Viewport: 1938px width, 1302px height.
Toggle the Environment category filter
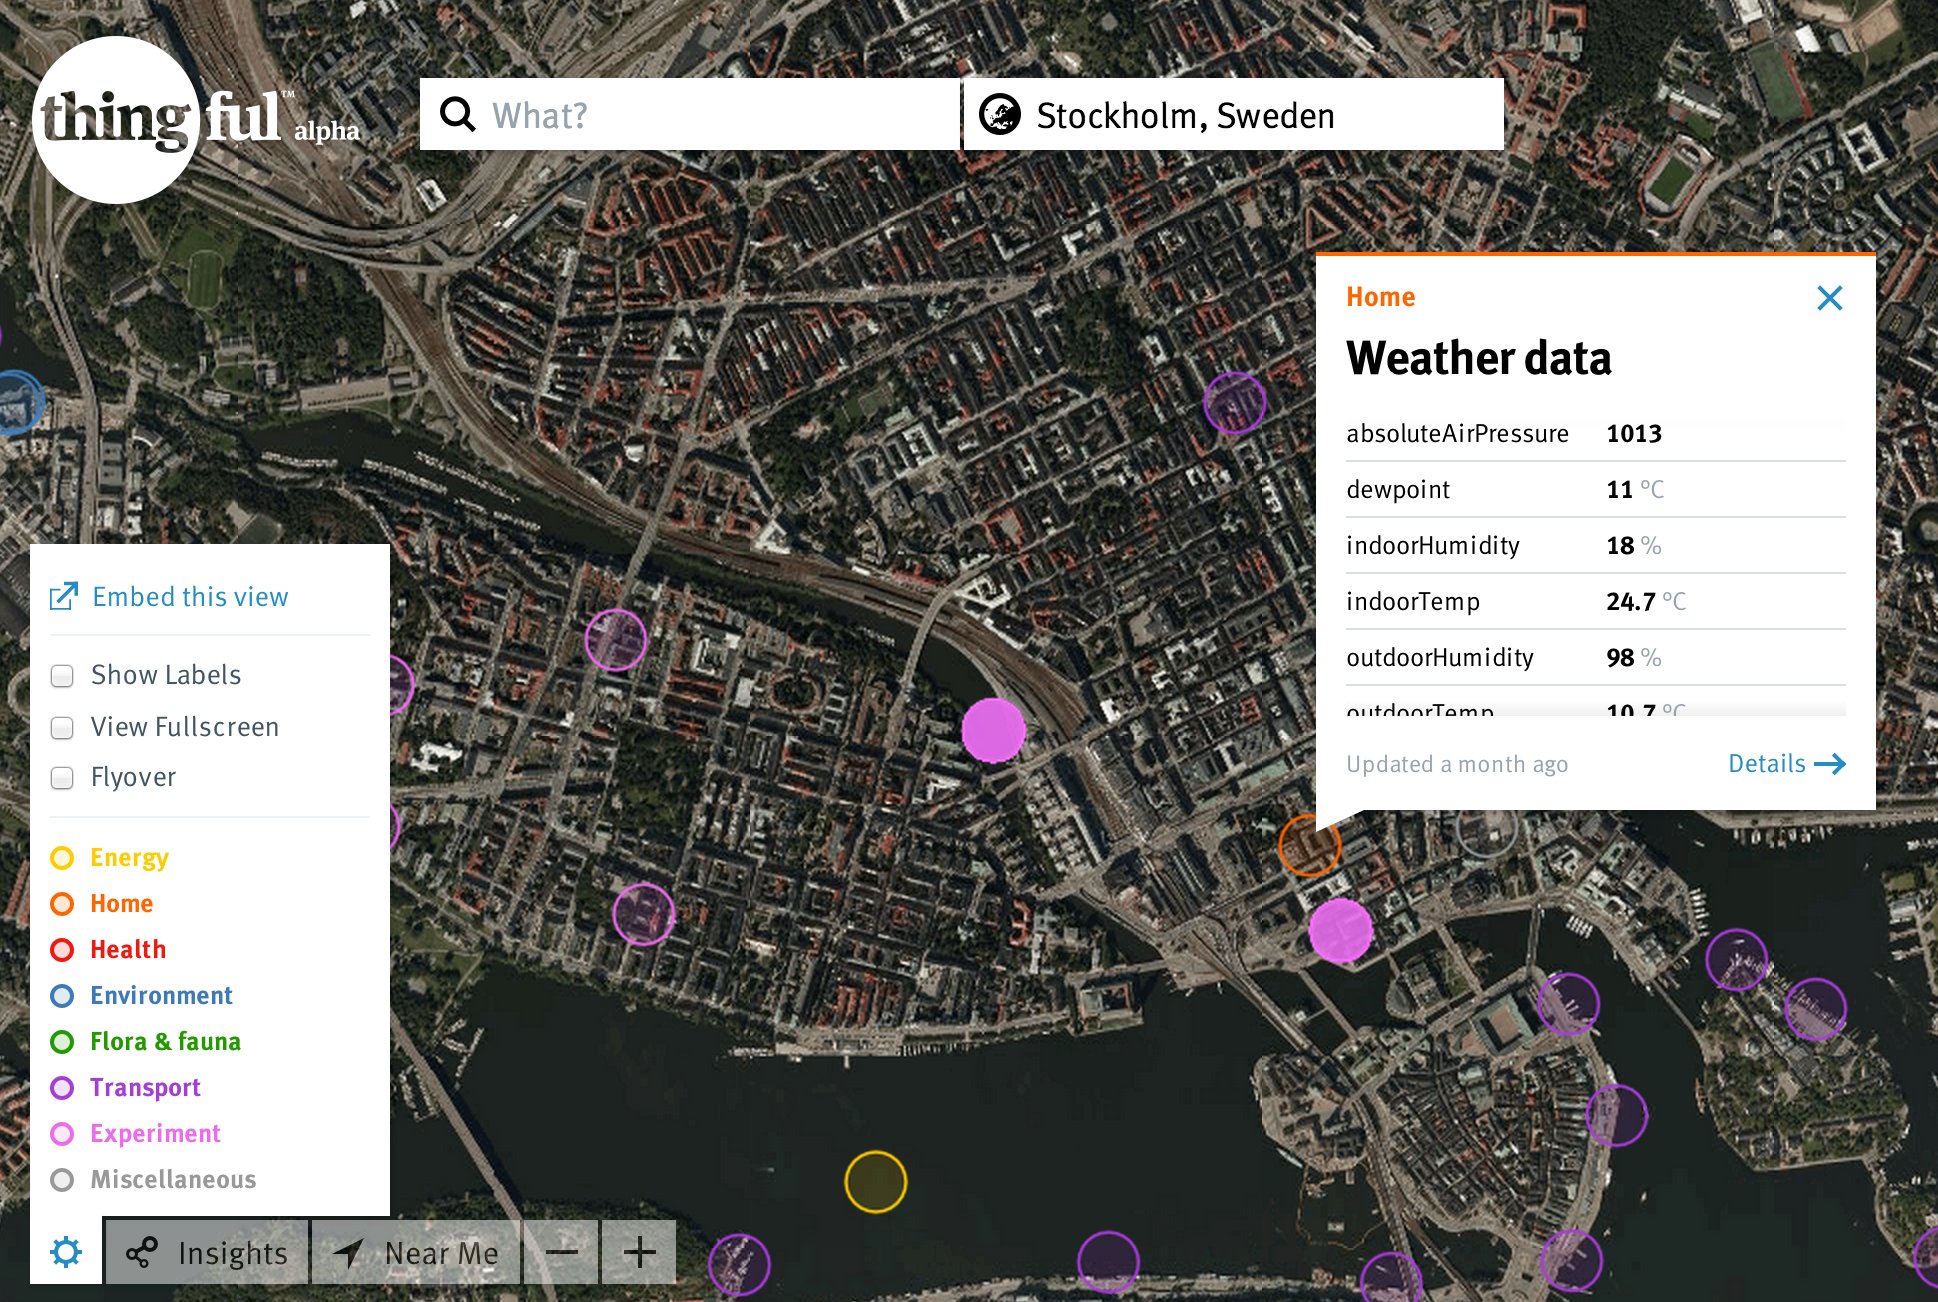[141, 996]
